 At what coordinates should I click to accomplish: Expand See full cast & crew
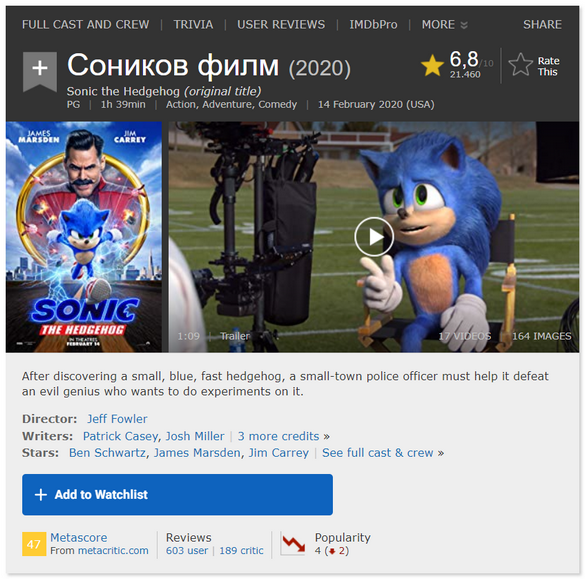(383, 453)
